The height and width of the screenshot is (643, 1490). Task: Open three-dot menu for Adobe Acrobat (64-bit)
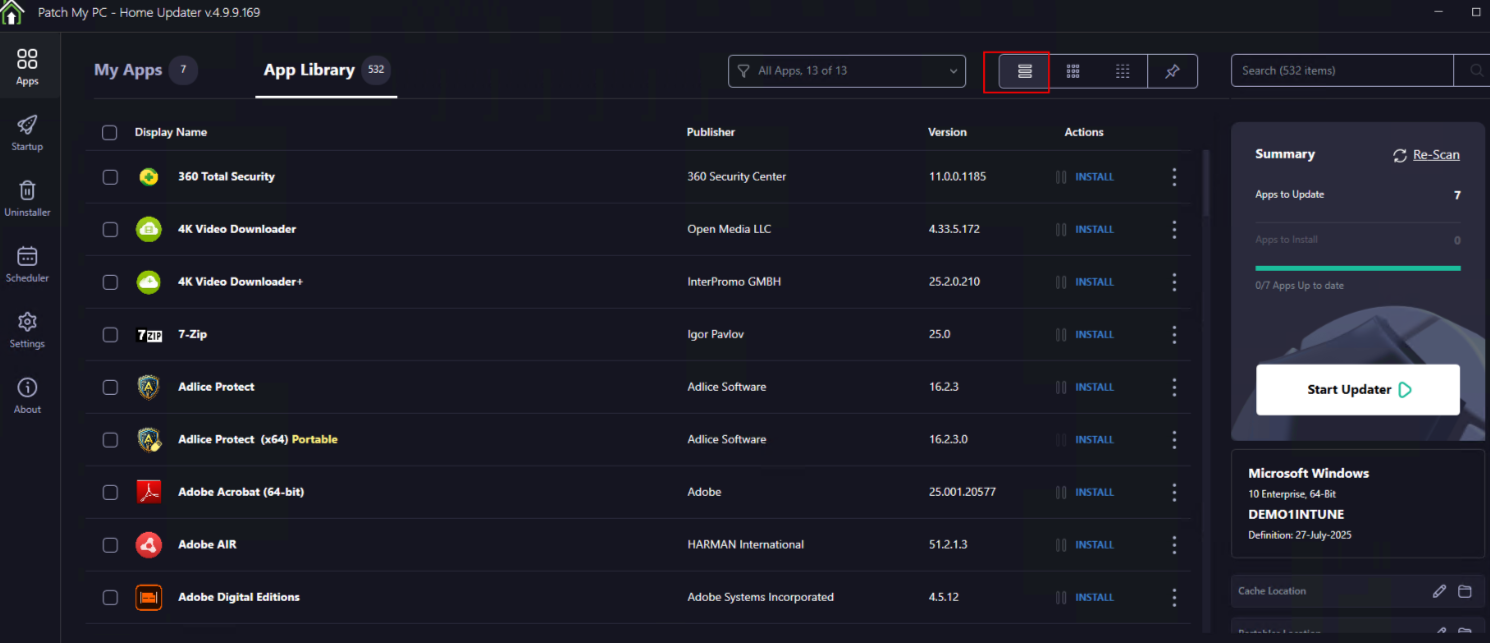1174,492
